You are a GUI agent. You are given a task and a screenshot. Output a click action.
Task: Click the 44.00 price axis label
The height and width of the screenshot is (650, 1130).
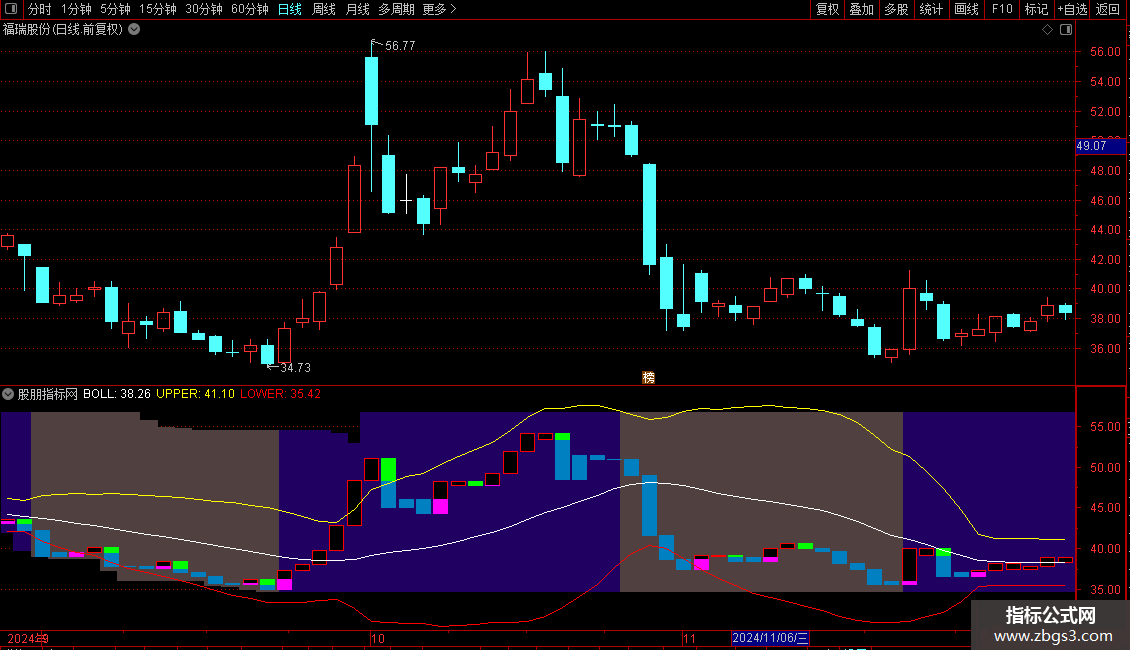[x=1105, y=230]
